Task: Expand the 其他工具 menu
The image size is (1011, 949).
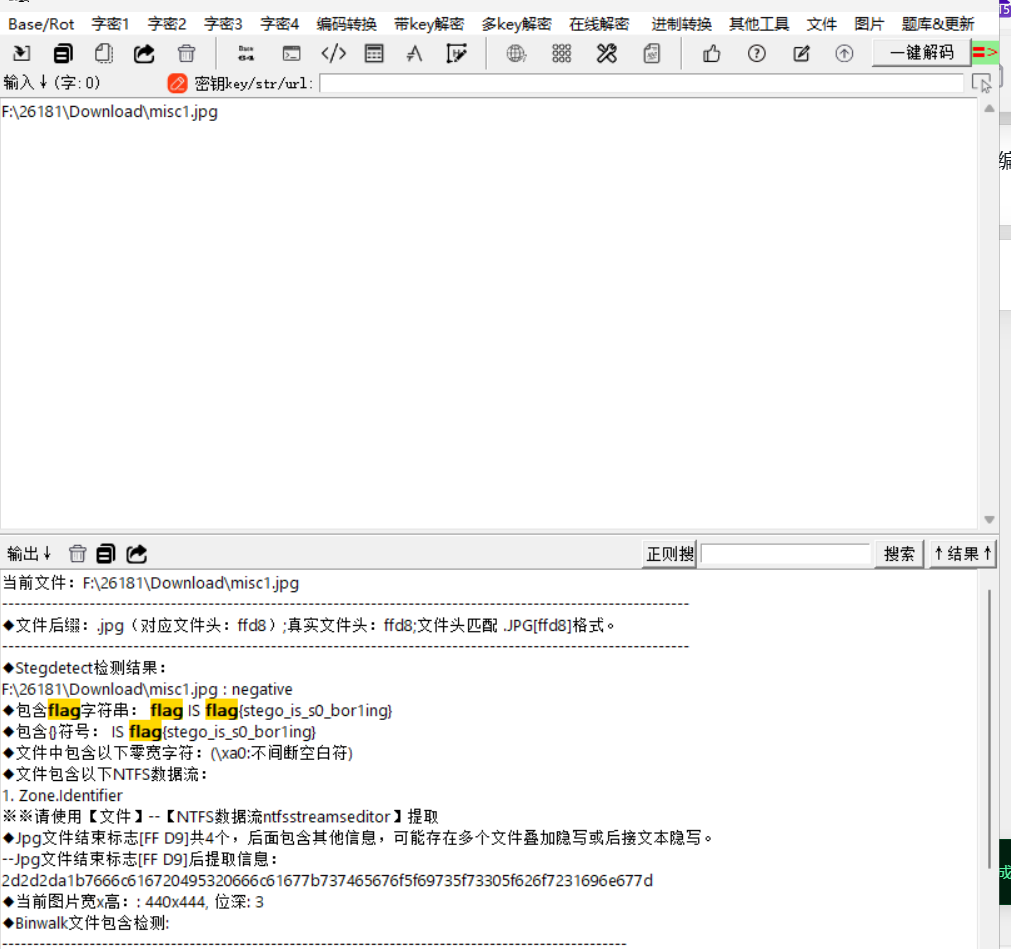Action: click(758, 24)
